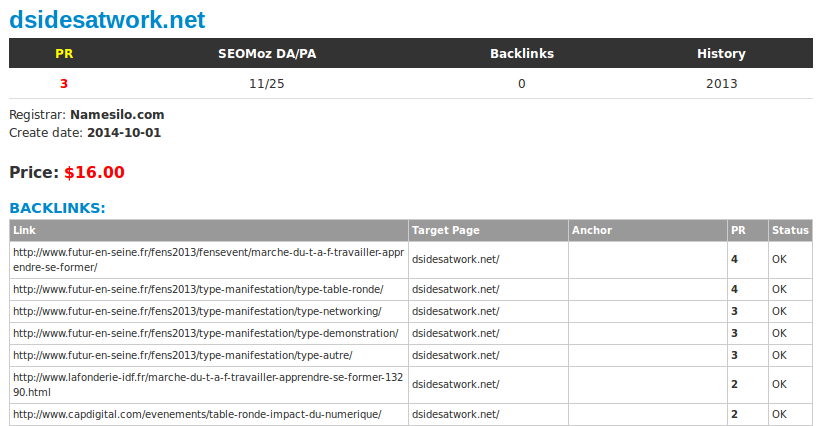Screen dimensions: 818x426
Task: Click the Backlinks summary header
Action: coord(522,54)
